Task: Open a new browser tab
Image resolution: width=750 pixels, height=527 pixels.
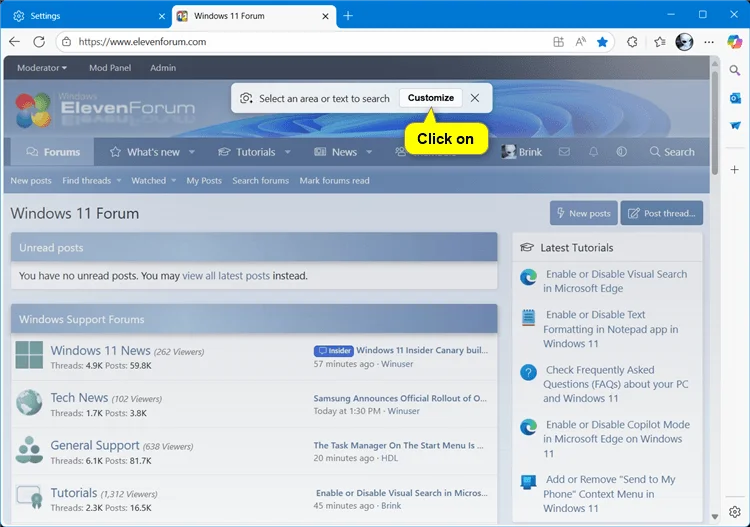Action: (x=348, y=16)
